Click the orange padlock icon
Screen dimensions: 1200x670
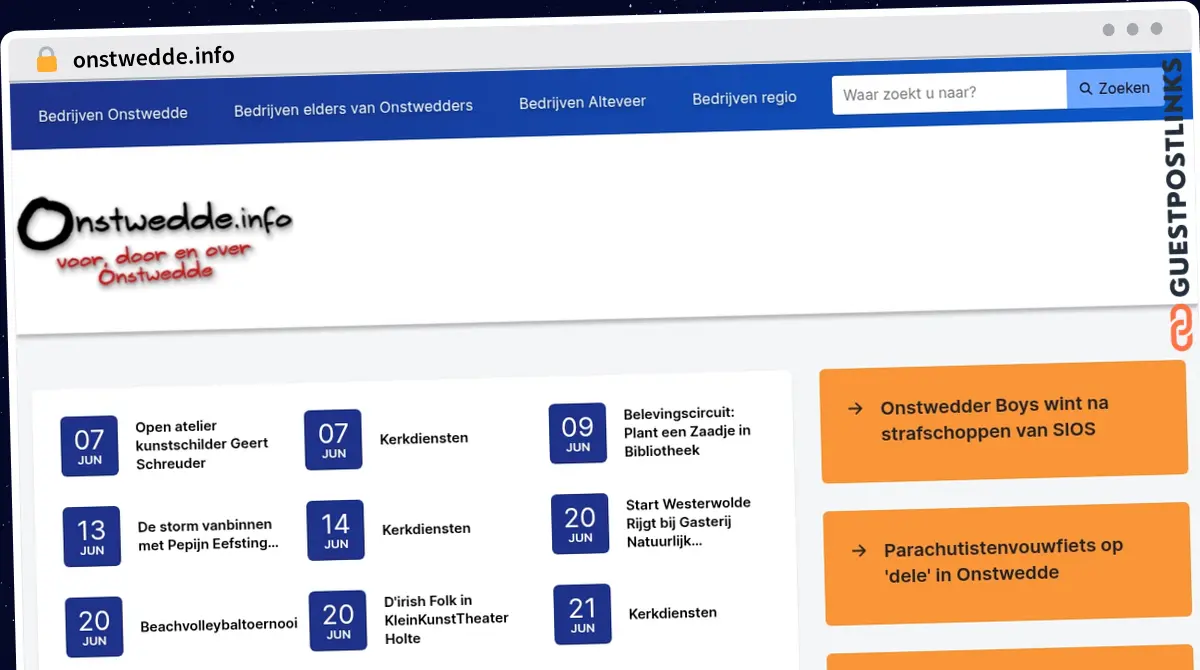(47, 59)
